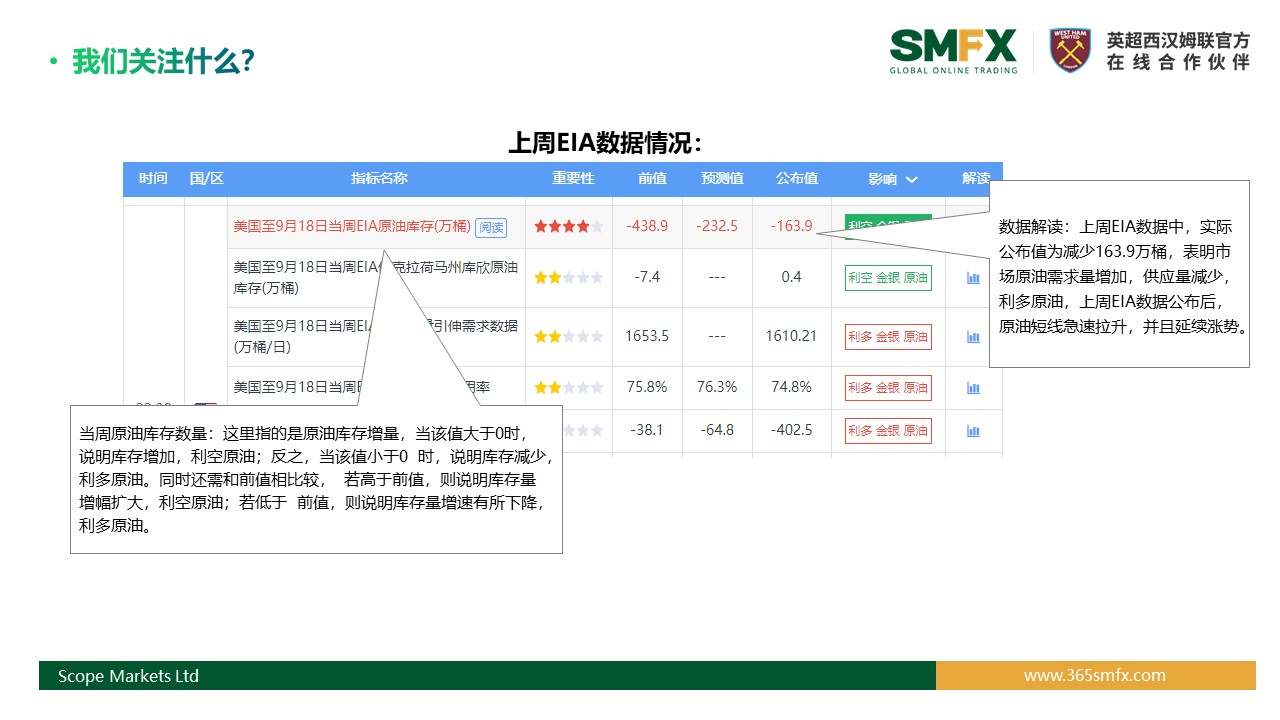Click the previous value 75.8%

[647, 387]
